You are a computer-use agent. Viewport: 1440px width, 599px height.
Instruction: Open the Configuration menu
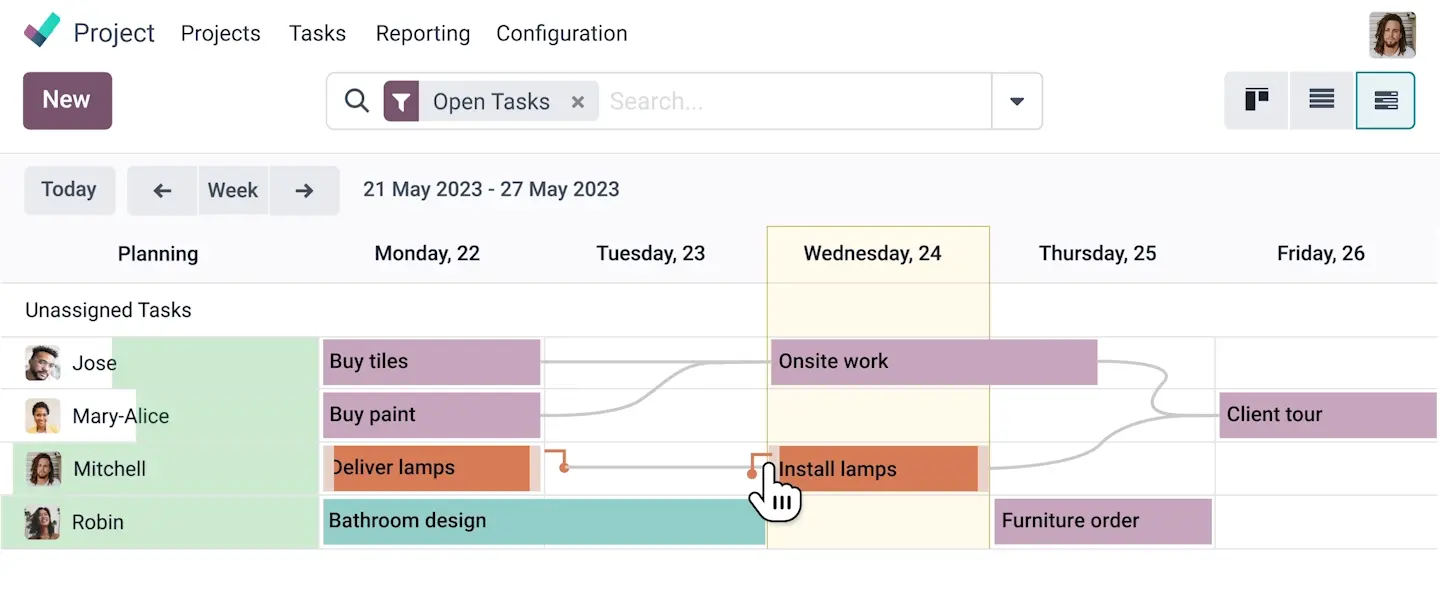pyautogui.click(x=561, y=33)
